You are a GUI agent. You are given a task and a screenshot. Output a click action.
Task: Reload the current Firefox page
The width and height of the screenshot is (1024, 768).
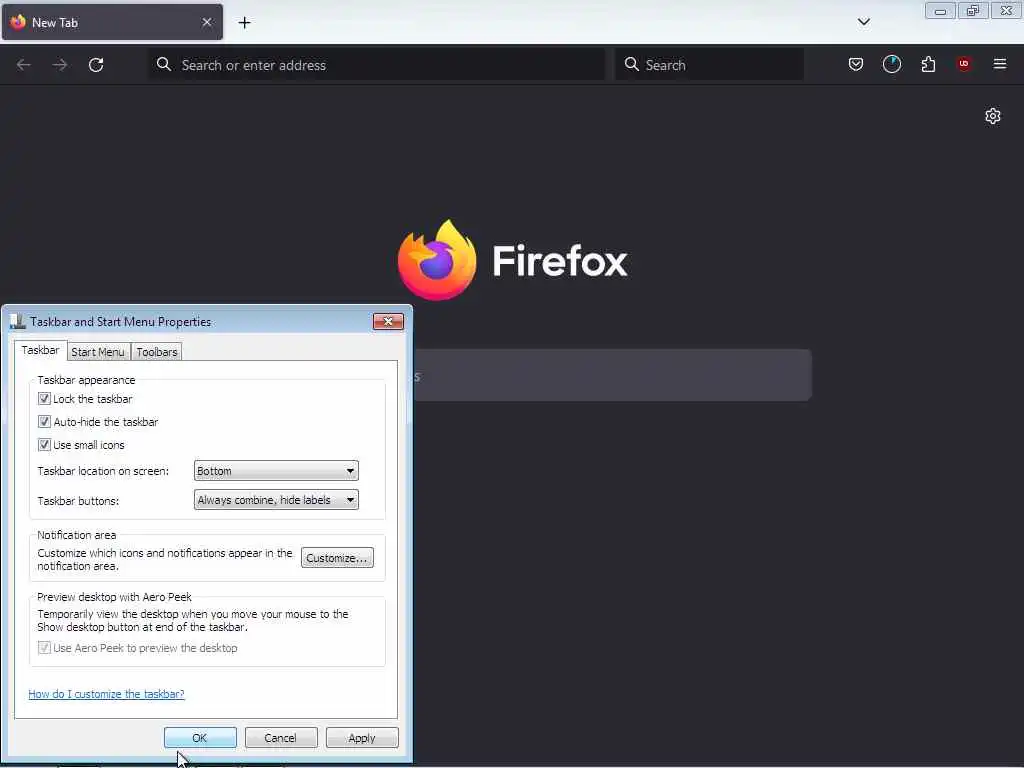coord(96,65)
